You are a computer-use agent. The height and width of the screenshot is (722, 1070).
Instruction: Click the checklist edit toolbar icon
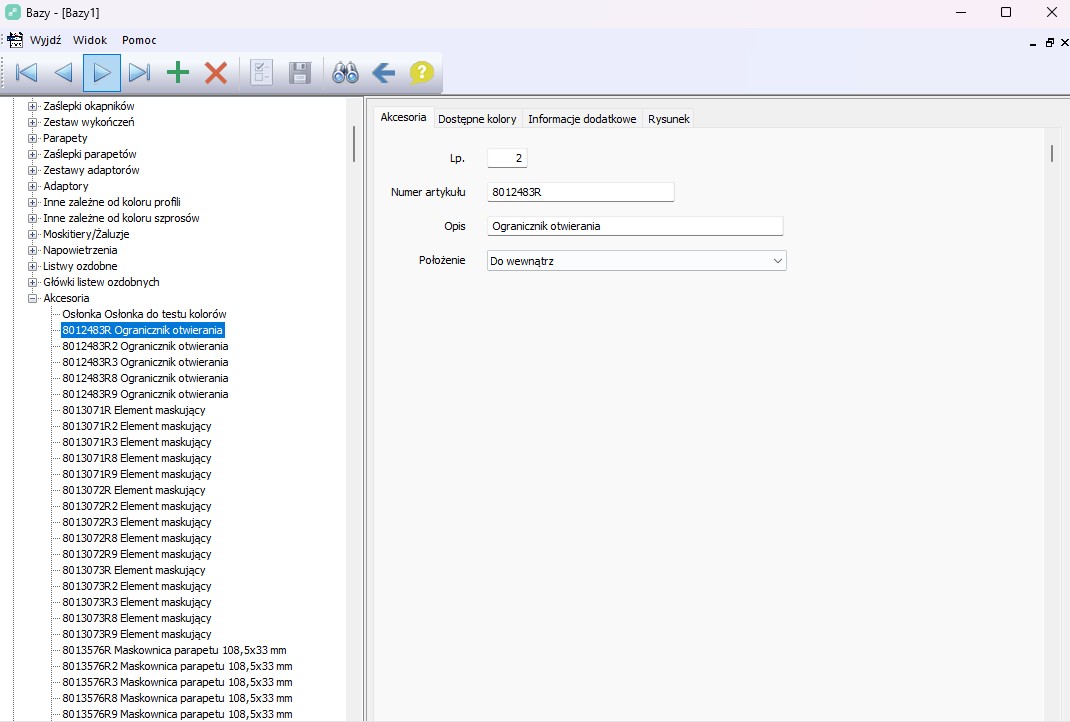(x=261, y=72)
